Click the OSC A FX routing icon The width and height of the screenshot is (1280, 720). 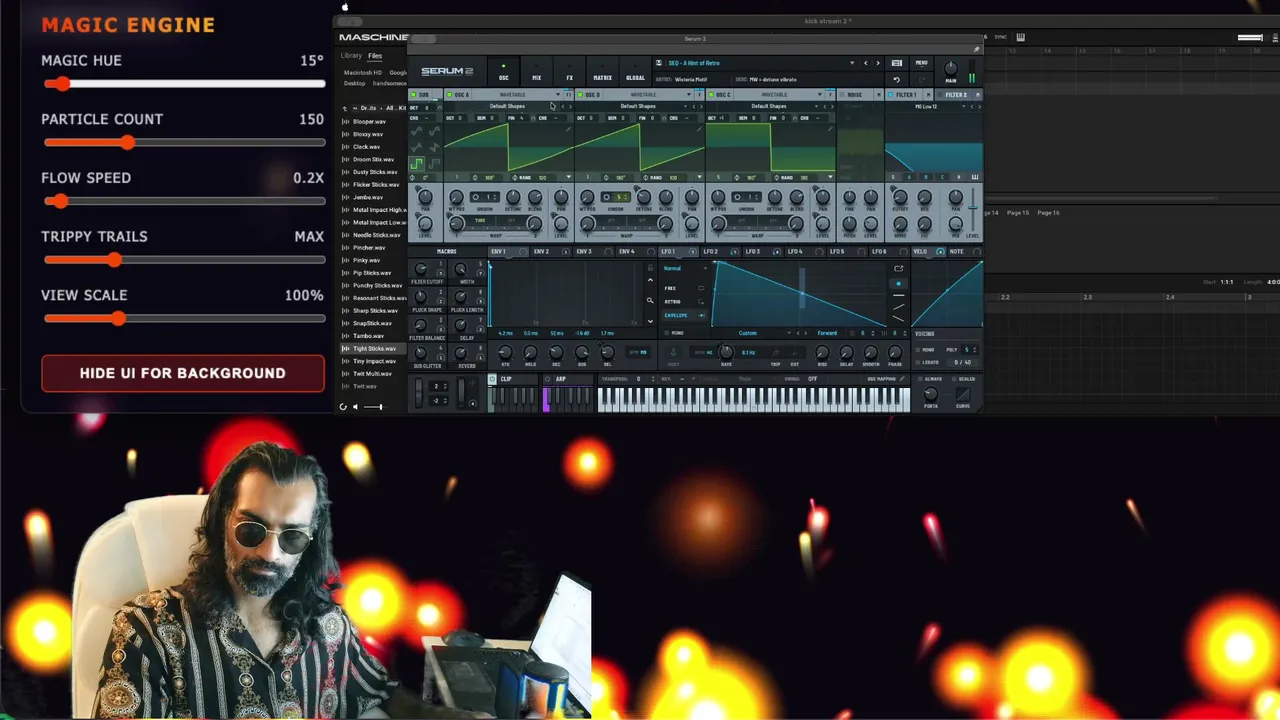[569, 95]
